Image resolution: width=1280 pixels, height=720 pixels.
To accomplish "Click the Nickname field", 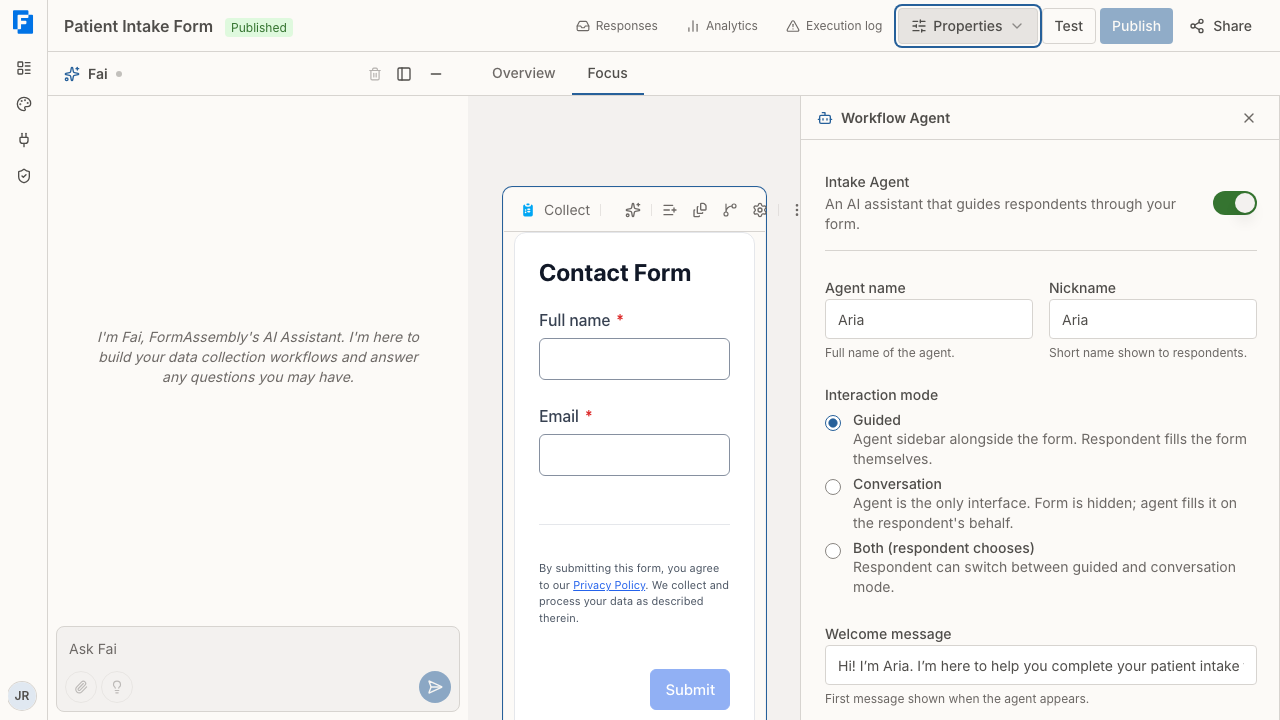I will click(1153, 320).
